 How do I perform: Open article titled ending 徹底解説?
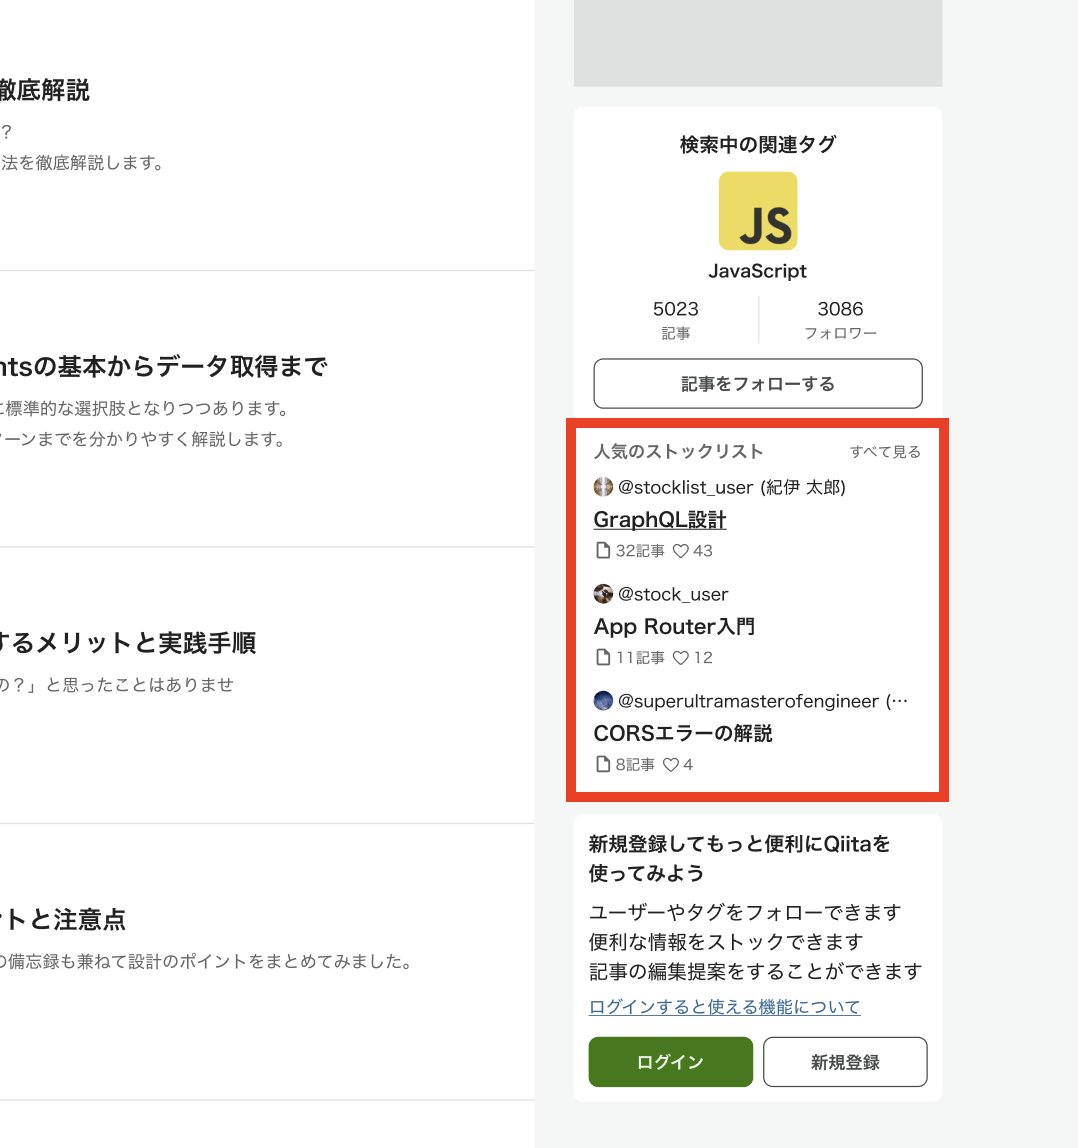[45, 90]
